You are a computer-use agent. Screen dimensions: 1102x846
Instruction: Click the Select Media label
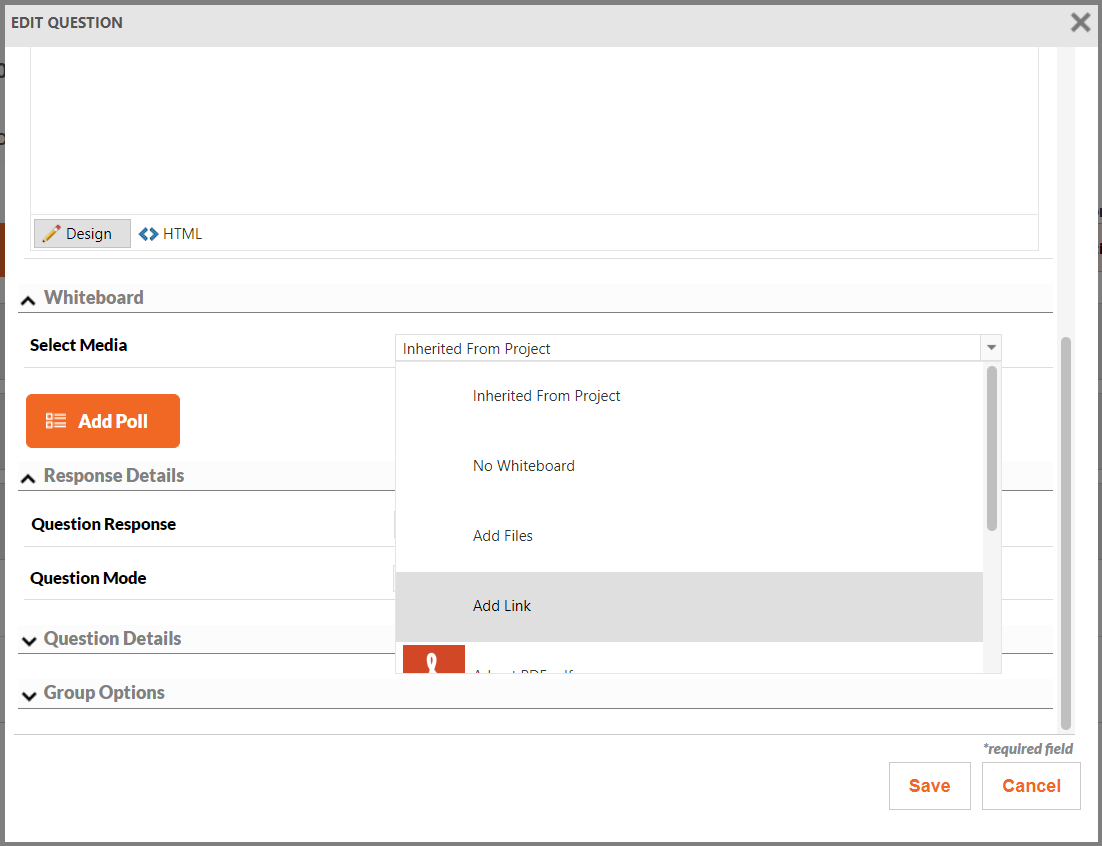79,345
